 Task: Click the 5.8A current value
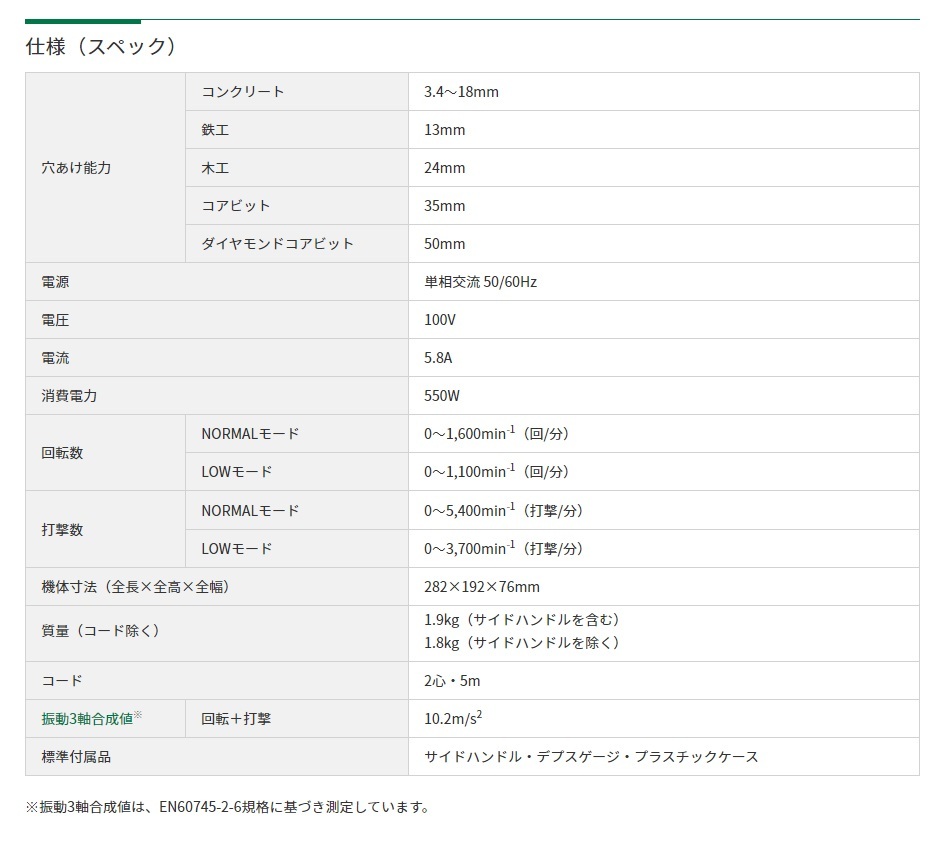point(438,358)
